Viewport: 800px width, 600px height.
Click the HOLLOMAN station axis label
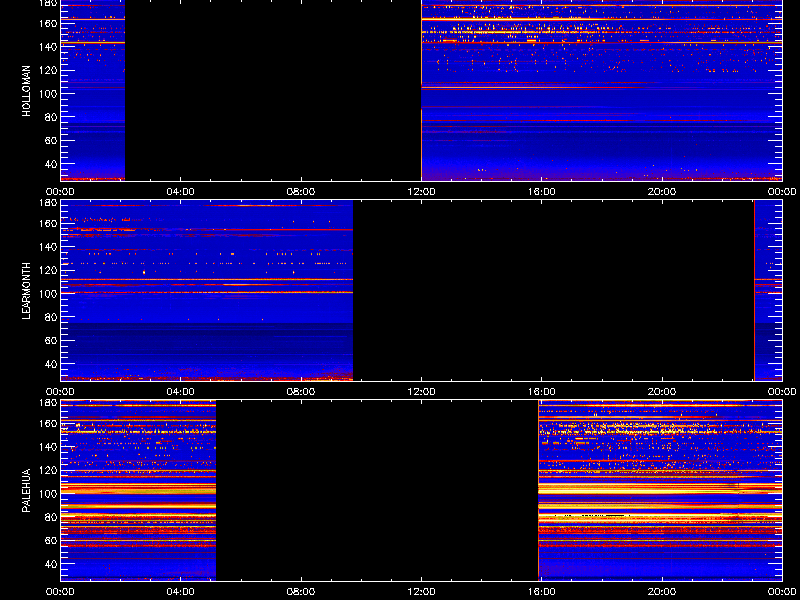[27, 91]
